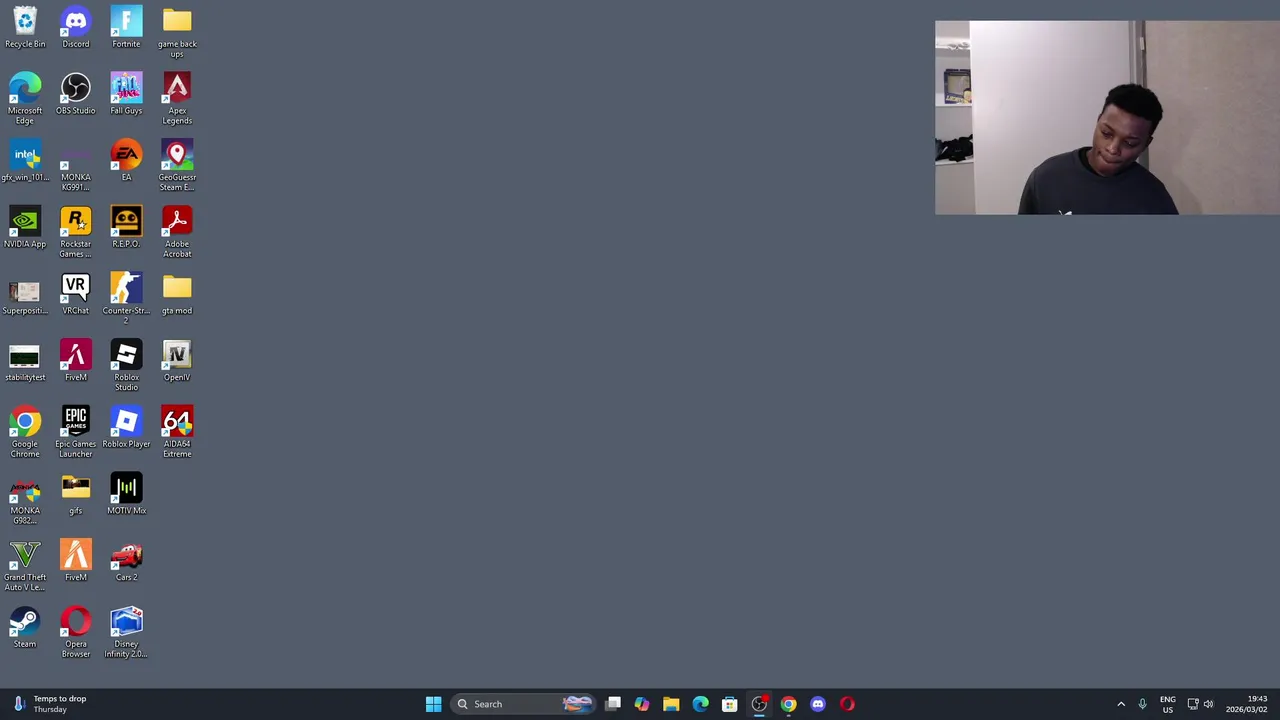Select the Steam desktop shortcut
Screen dimensions: 1280x720
tap(25, 628)
